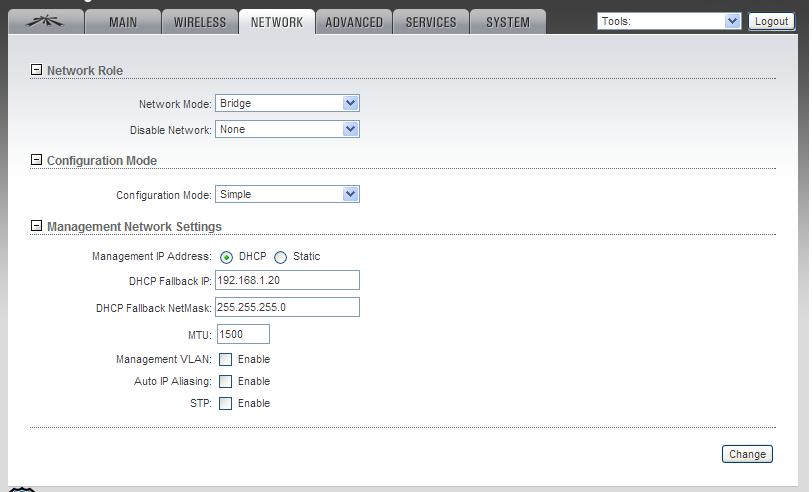Select the DHCP radio button
Screen dimensions: 812x492
tap(226, 257)
